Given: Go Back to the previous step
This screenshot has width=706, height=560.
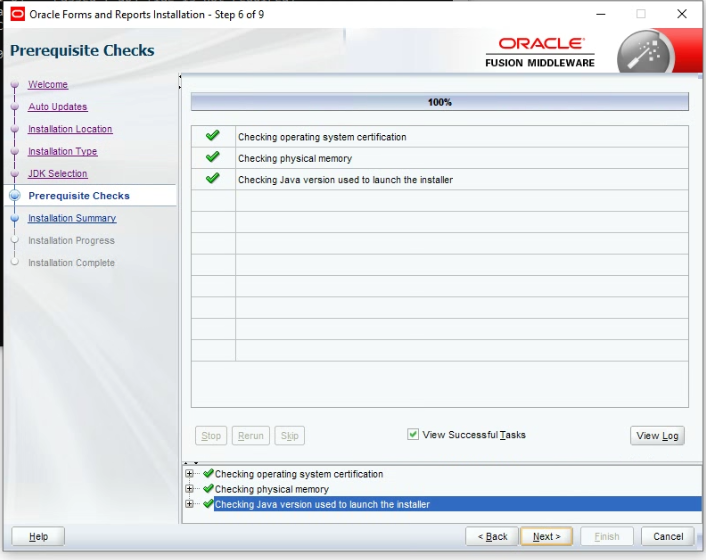Looking at the screenshot, I should [492, 536].
